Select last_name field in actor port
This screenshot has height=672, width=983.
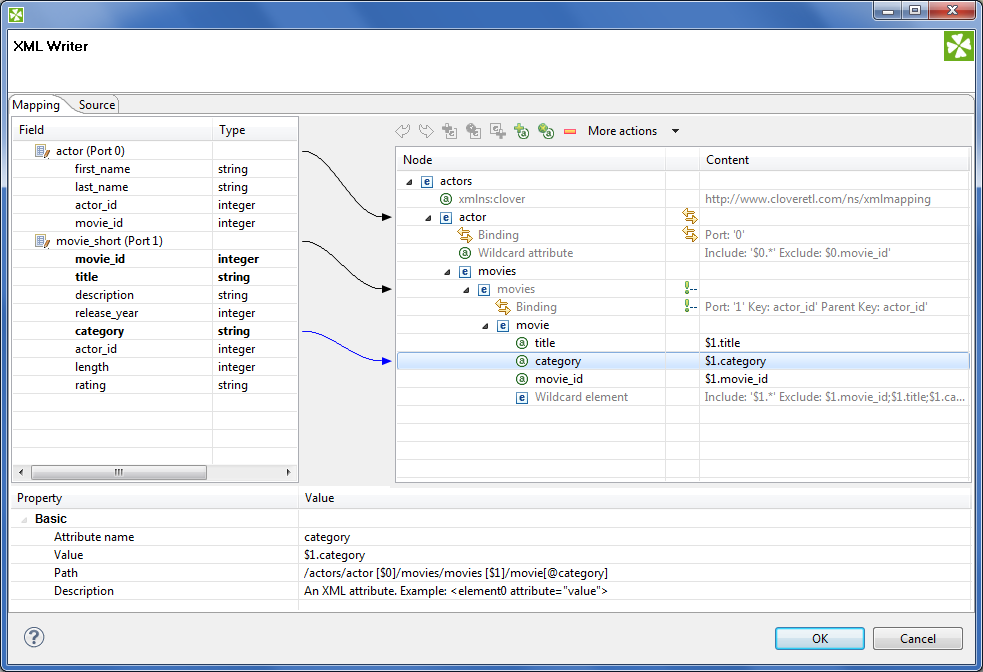[101, 187]
